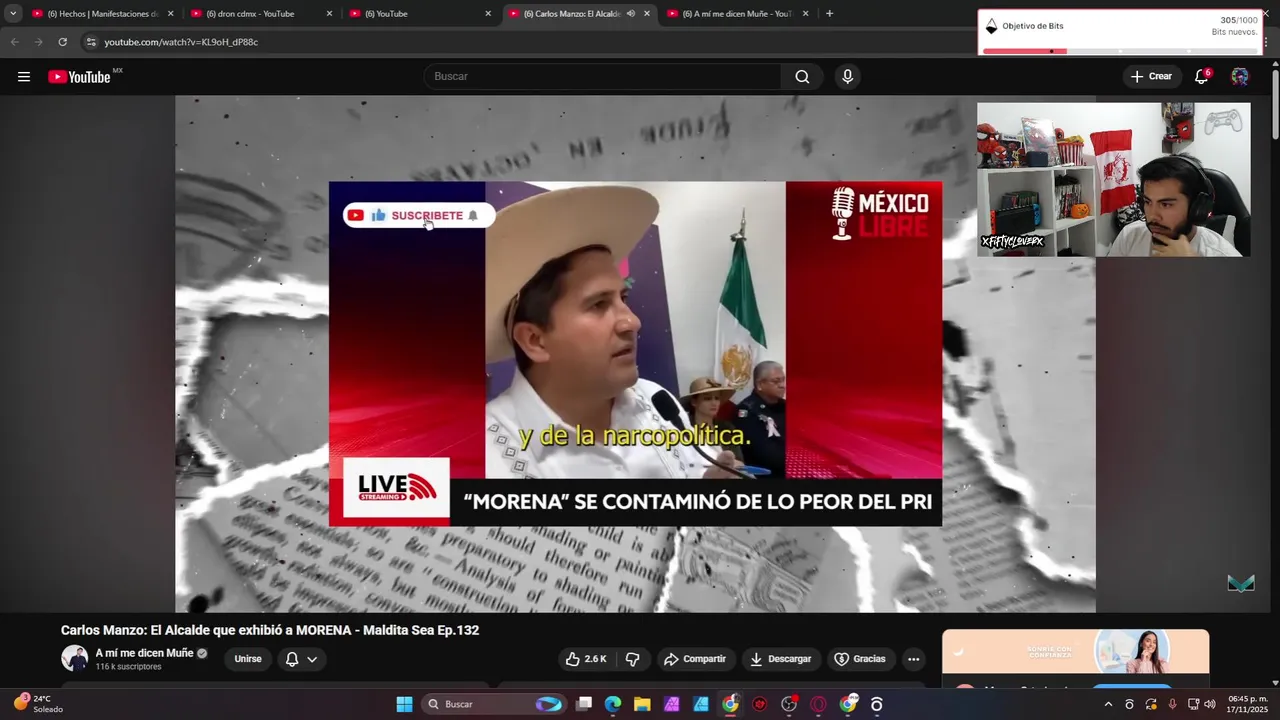Viewport: 1280px width, 720px height.
Task: Open Affinity Photo purple icon on taskbar
Action: pos(672,704)
